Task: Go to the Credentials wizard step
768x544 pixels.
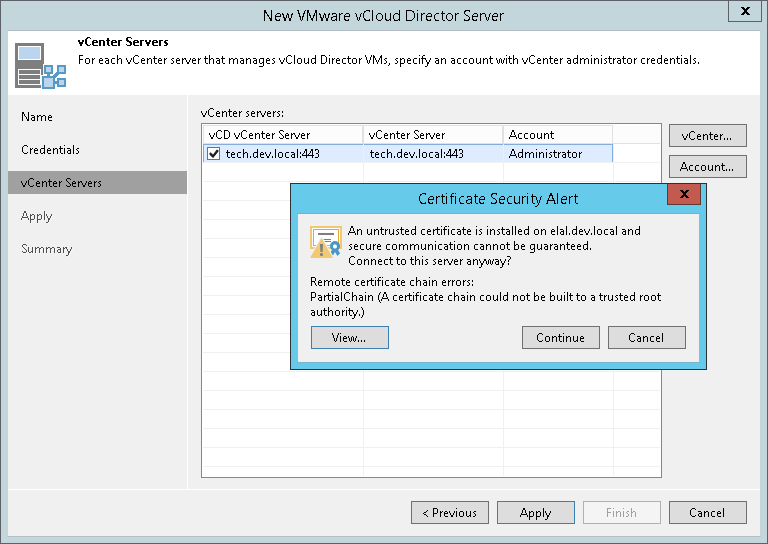Action: point(50,150)
